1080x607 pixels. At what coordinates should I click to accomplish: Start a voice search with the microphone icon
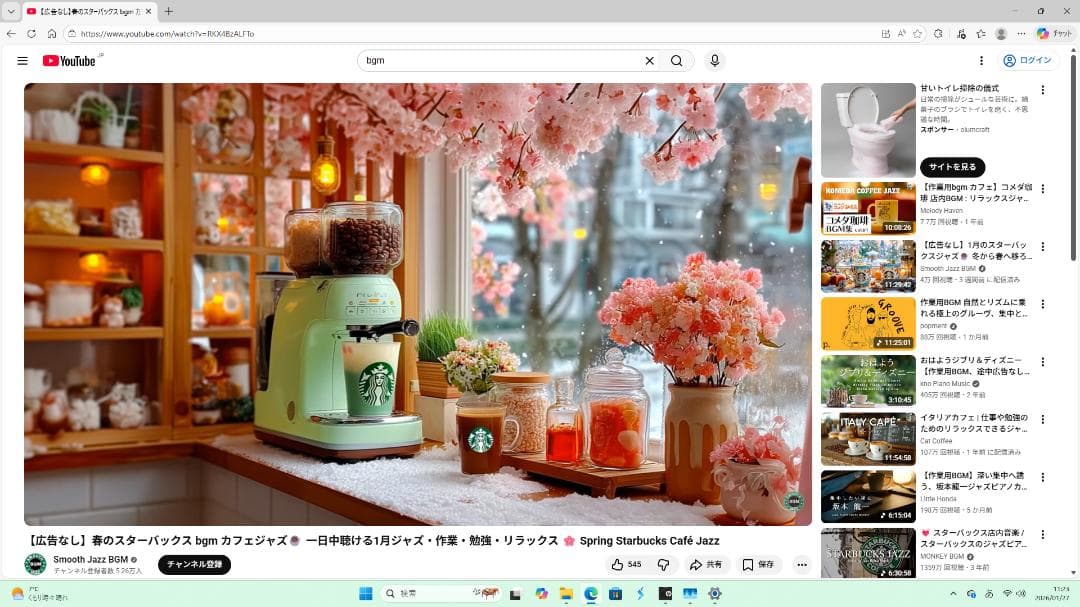[714, 60]
